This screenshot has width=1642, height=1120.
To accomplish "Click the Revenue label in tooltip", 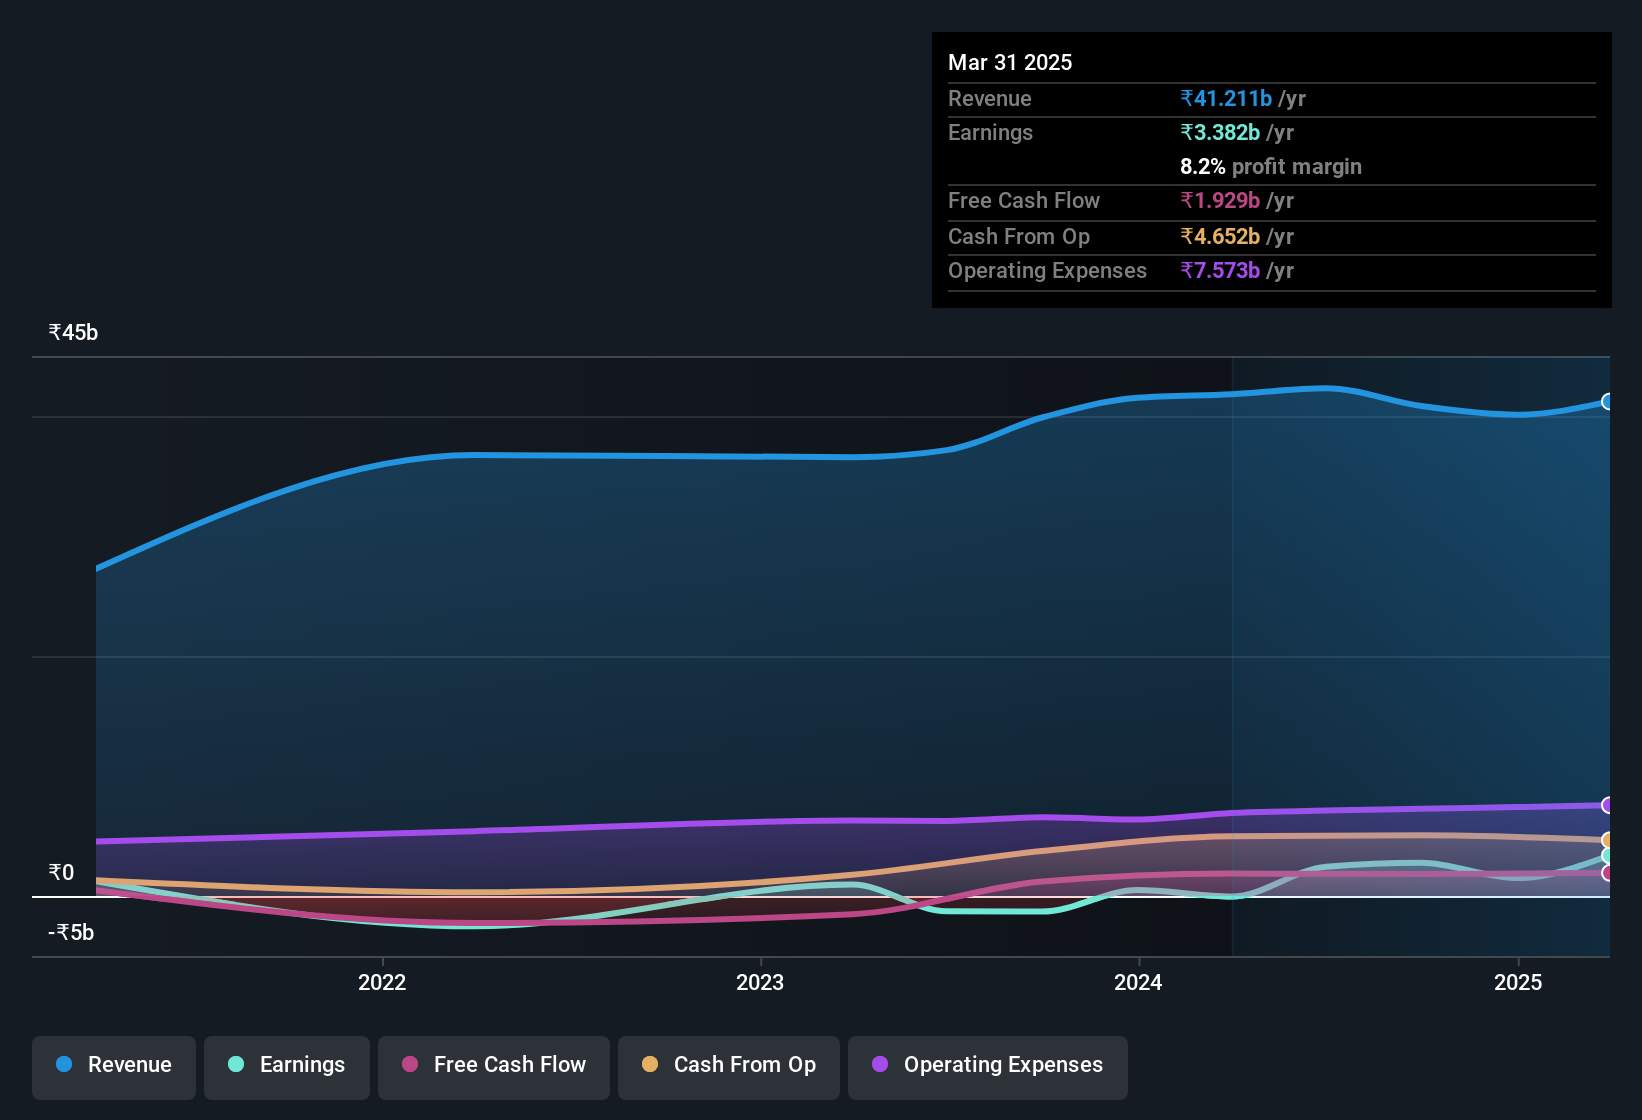I will click(989, 98).
